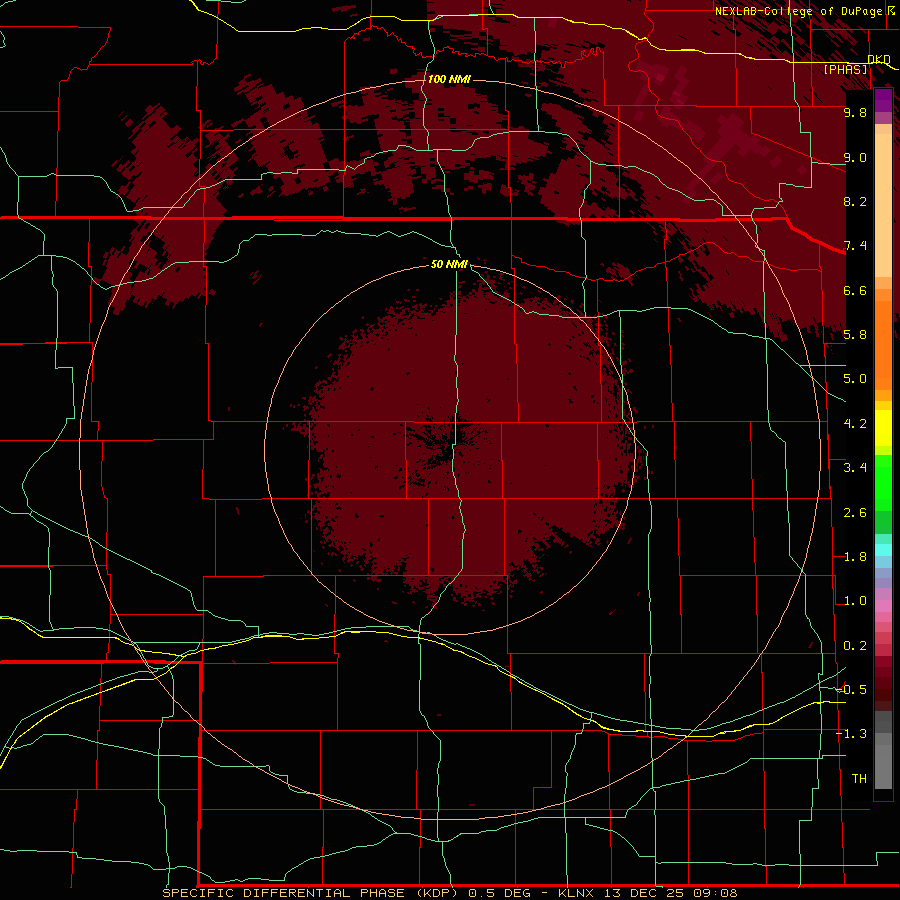Click the TH label on the color scale
This screenshot has width=900, height=900.
[x=859, y=779]
